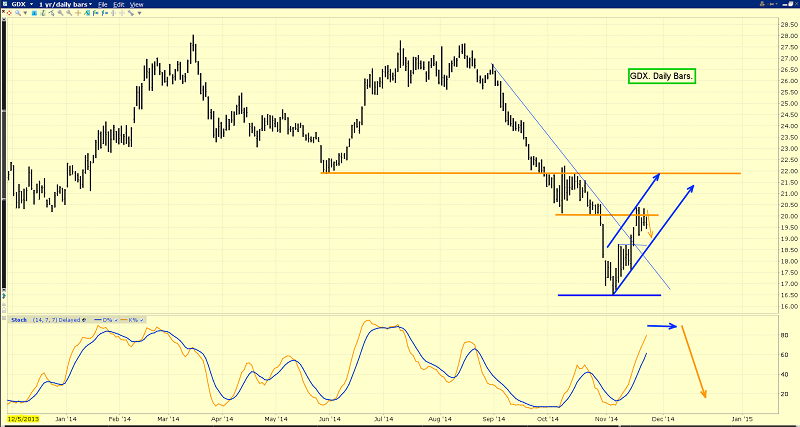Click the red X icon in the chart toolbar
Screen dimensions: 800x427
(3, 11)
